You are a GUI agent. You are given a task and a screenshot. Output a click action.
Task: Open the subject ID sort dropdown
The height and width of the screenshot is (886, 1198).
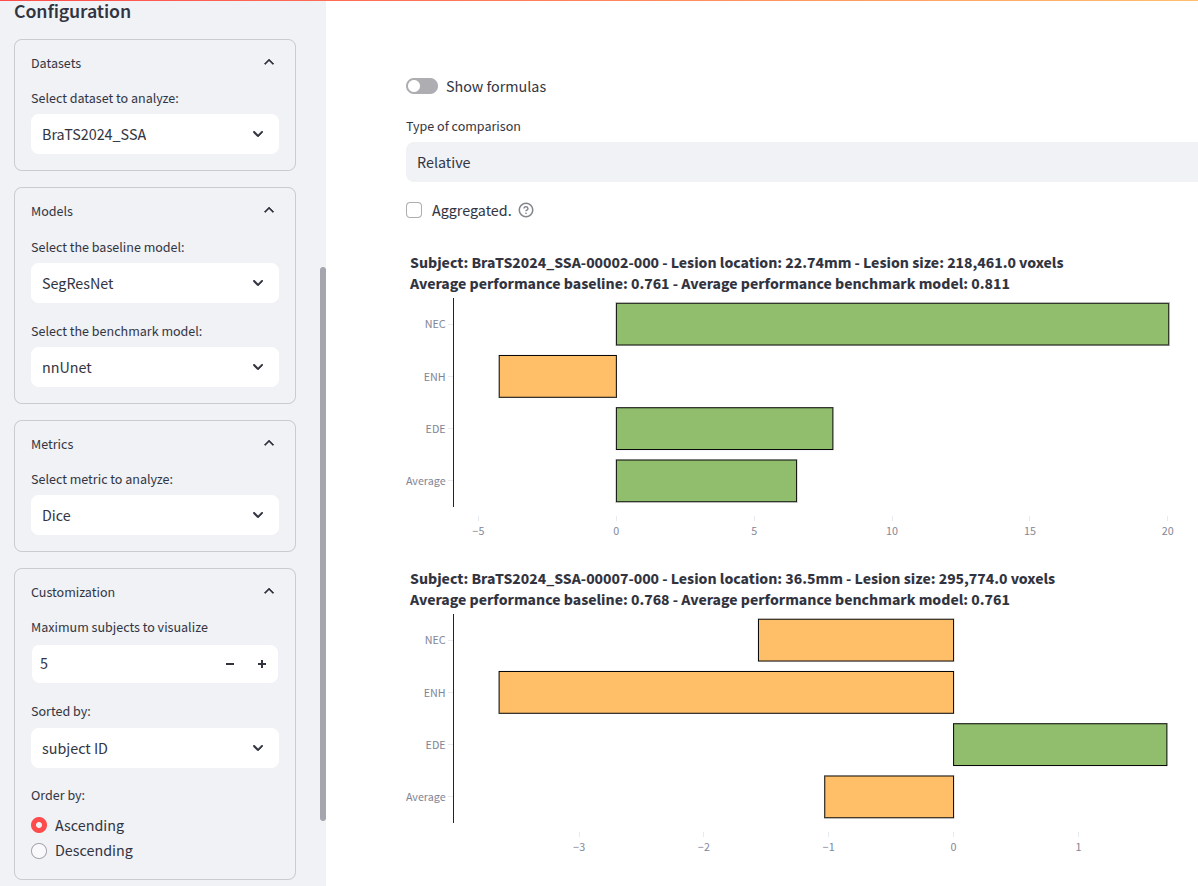[x=154, y=748]
